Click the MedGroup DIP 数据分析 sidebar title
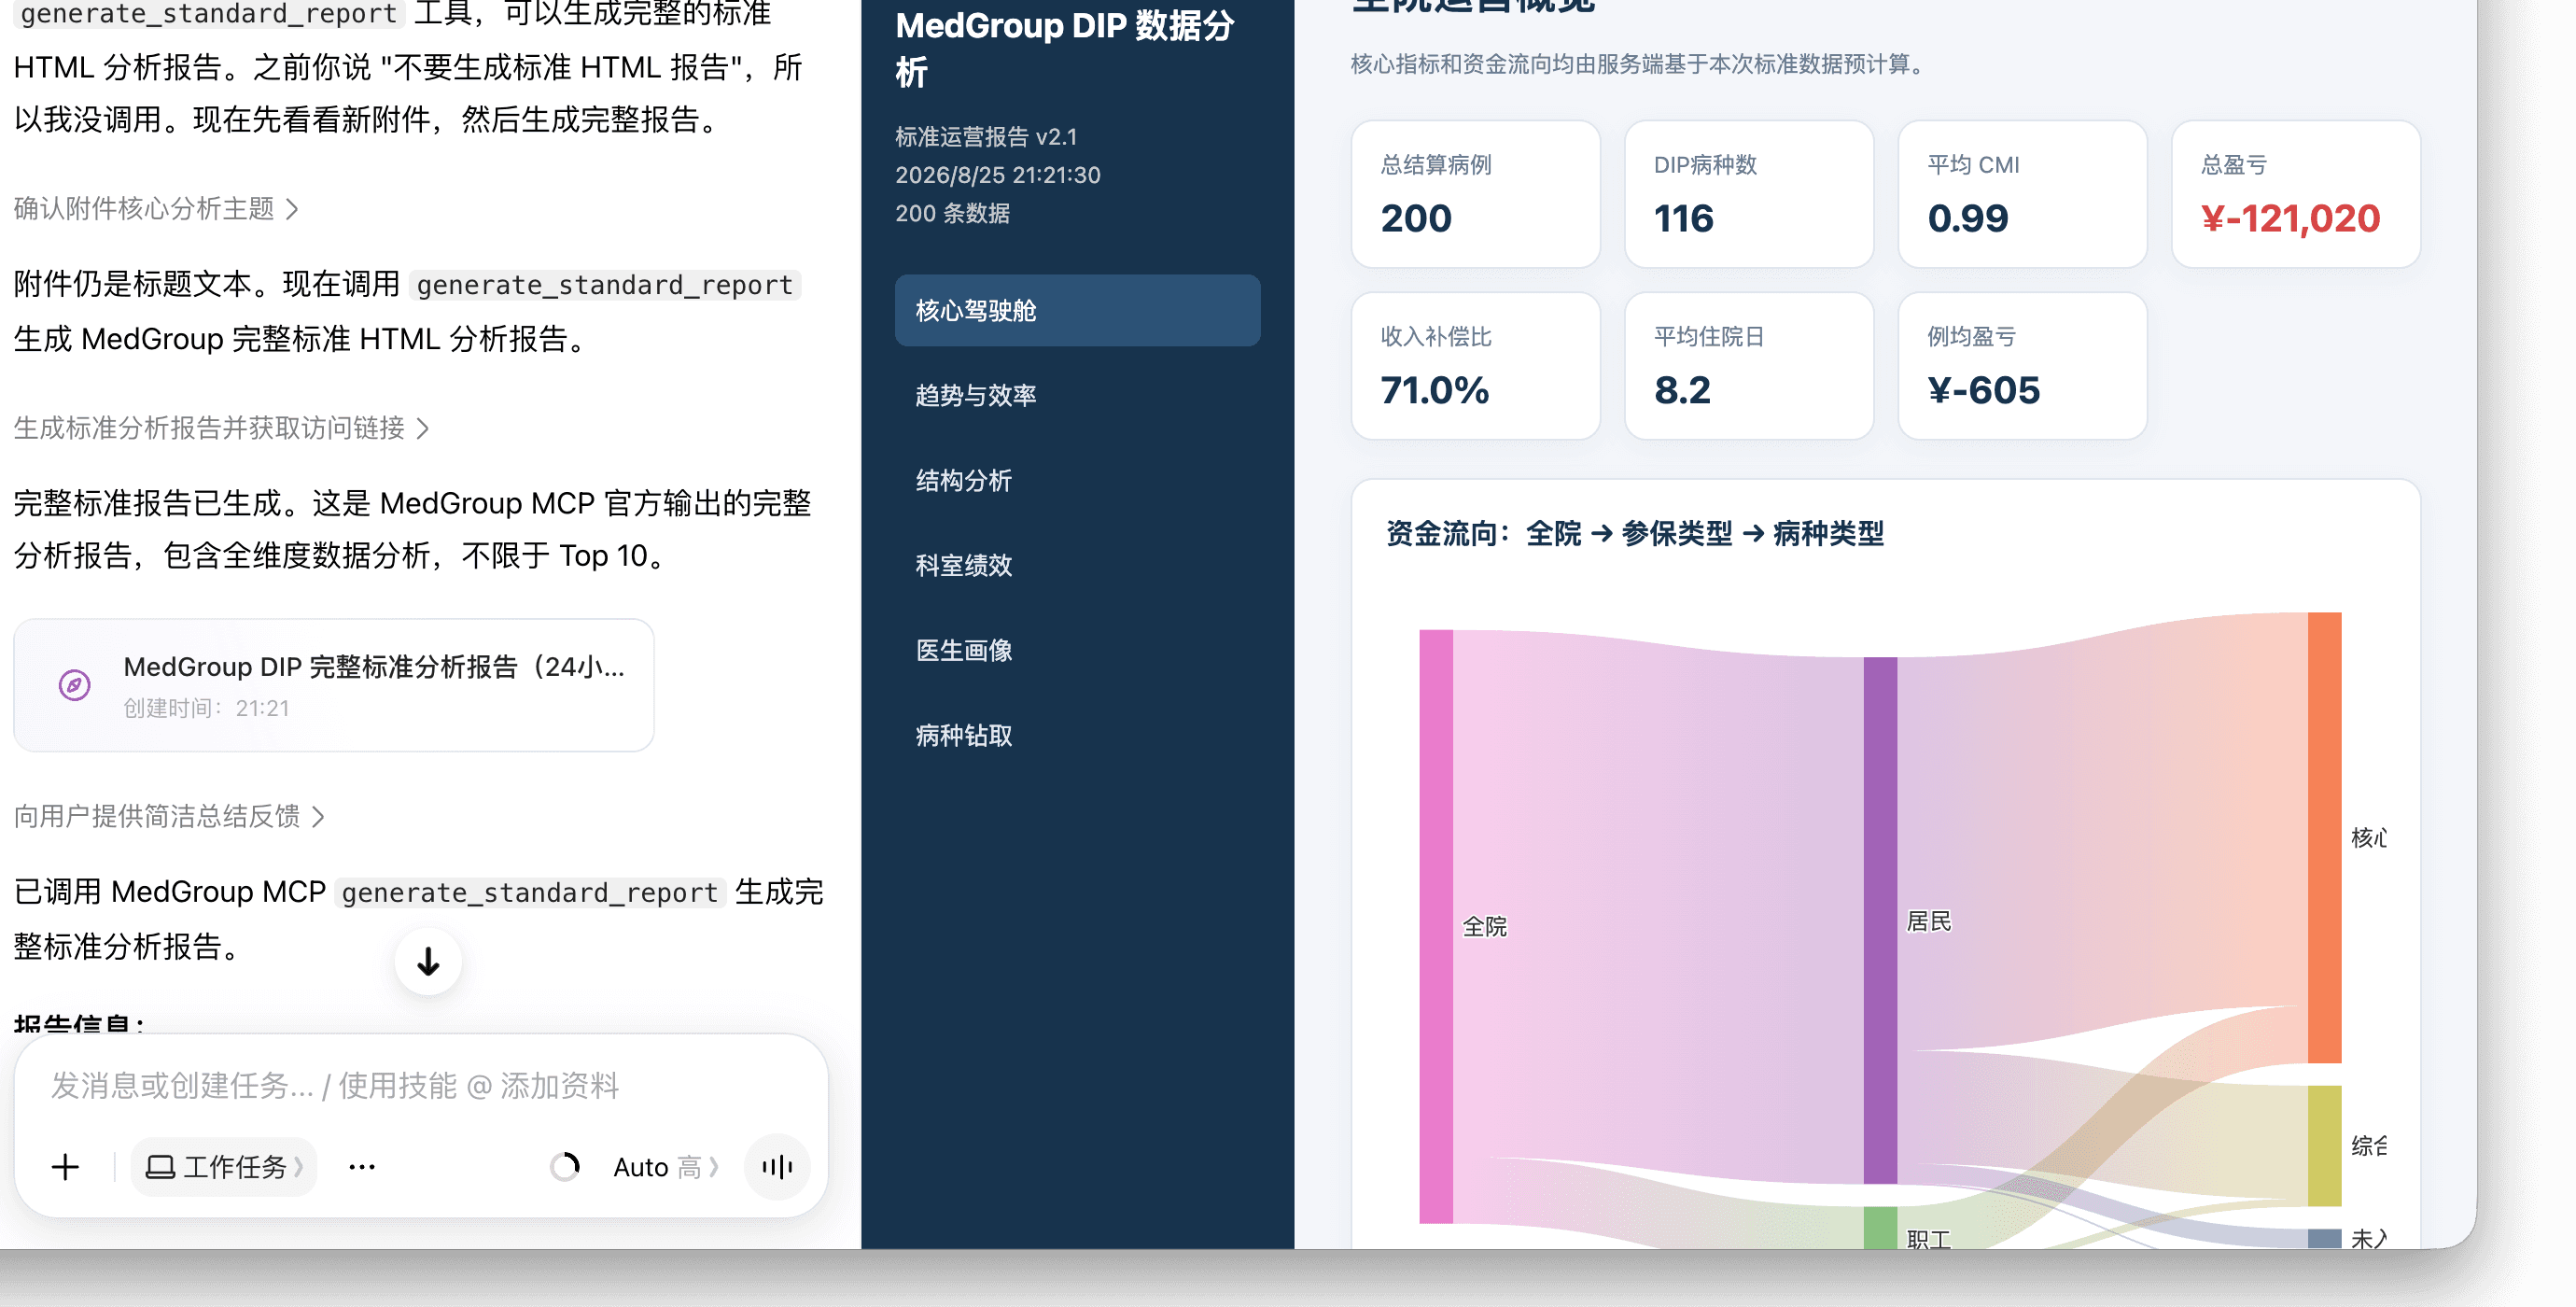Screen dimensions: 2576x1307 [x=1065, y=49]
